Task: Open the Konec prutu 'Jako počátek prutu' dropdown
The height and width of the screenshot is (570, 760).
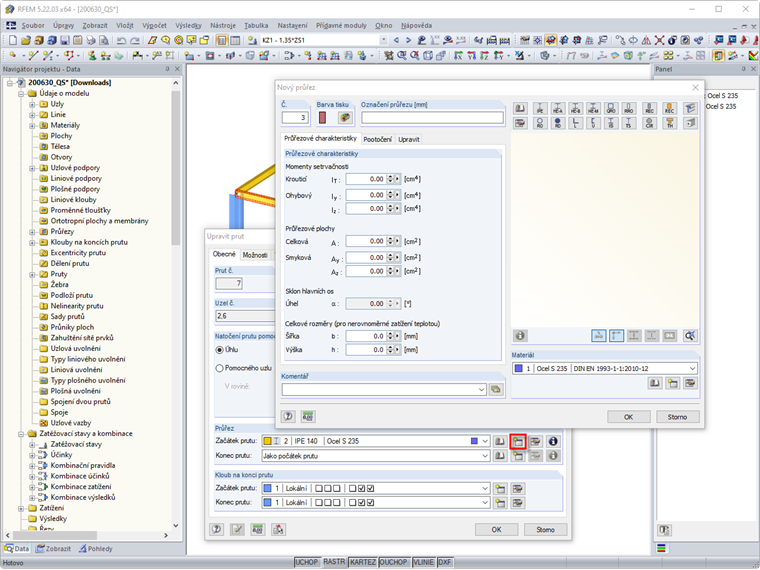Action: click(485, 456)
